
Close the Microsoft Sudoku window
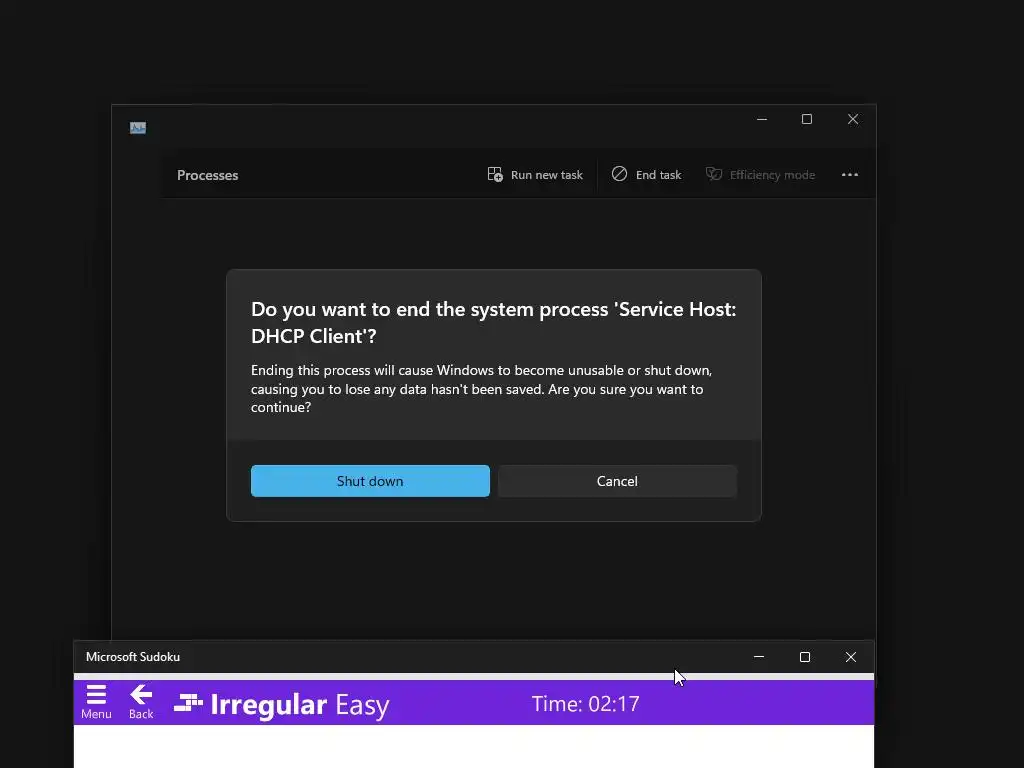pyautogui.click(x=851, y=657)
